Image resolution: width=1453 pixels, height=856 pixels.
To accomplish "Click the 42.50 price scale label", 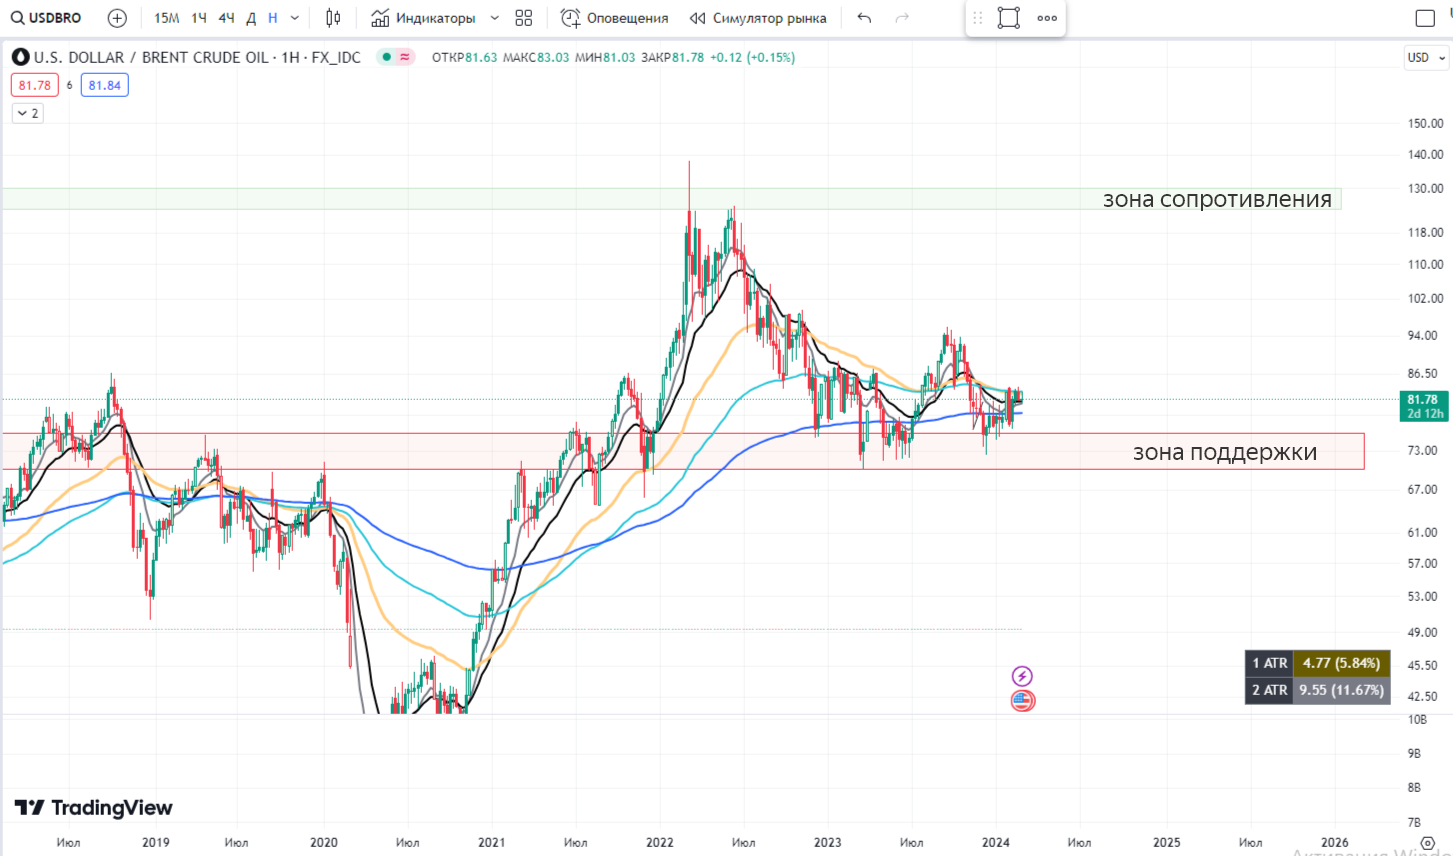I will click(x=1423, y=697).
